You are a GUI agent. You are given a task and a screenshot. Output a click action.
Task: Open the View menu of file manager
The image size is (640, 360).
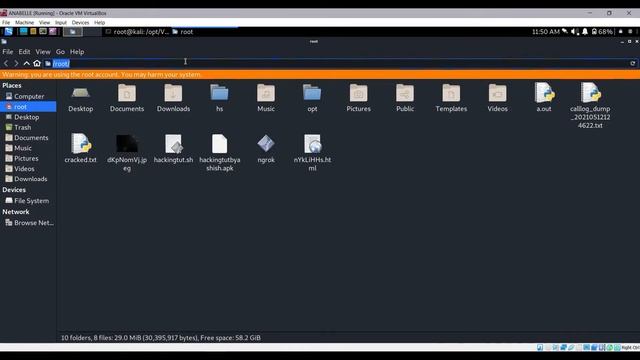click(x=43, y=52)
